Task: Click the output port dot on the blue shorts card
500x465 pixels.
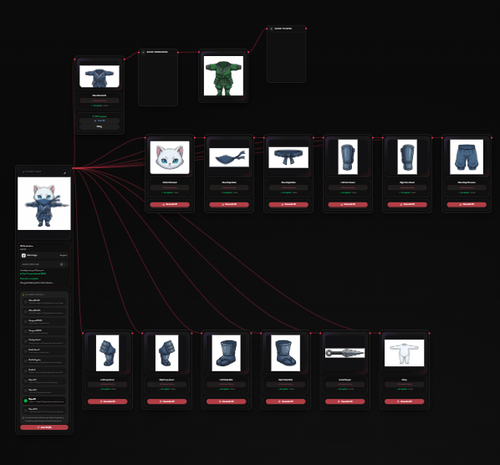Action: (491, 137)
